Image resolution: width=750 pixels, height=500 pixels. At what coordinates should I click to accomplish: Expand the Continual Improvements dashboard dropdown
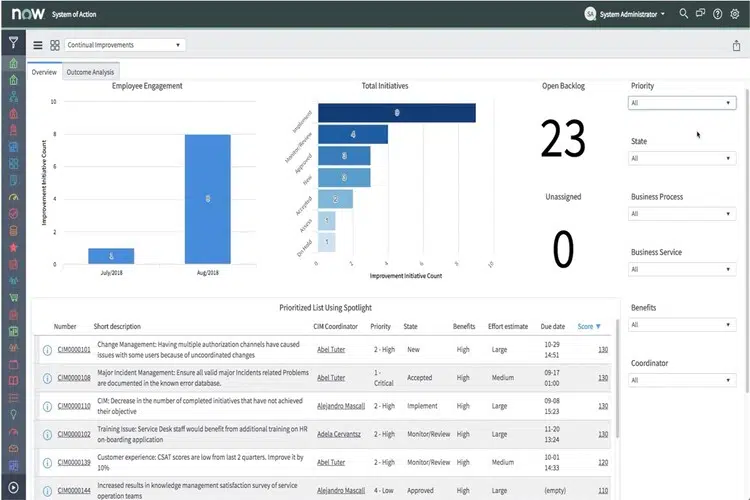tap(124, 45)
